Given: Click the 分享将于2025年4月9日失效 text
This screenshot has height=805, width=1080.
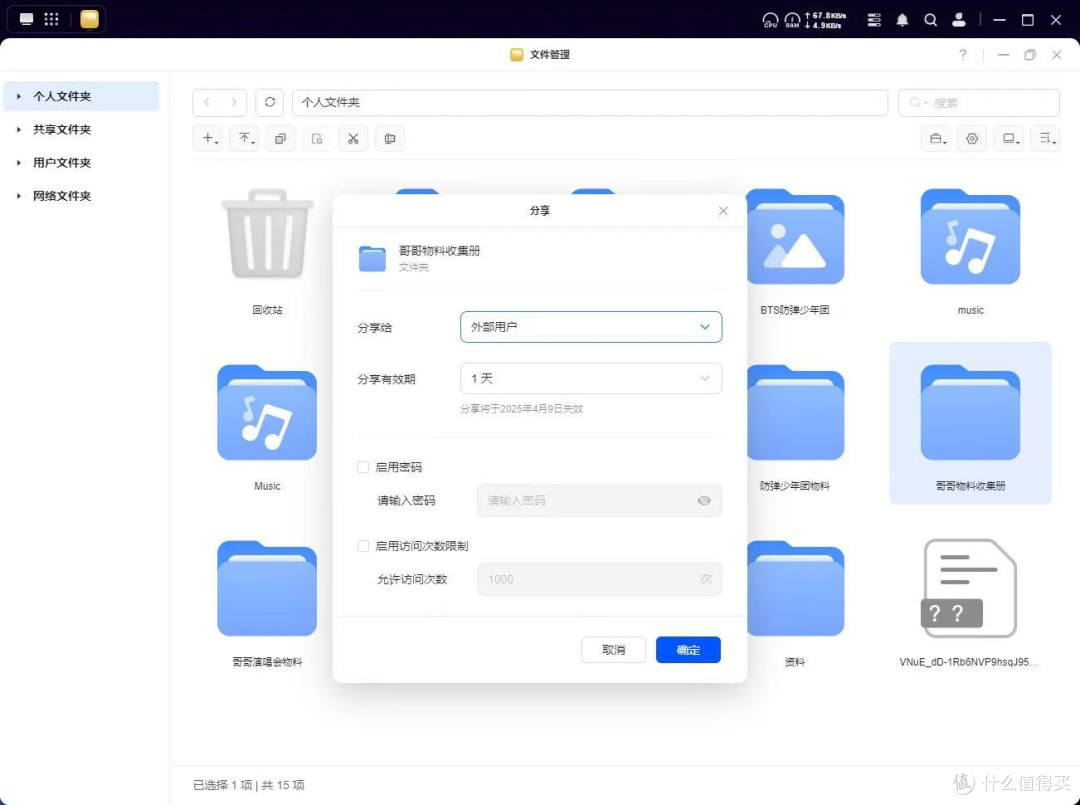Looking at the screenshot, I should [521, 409].
